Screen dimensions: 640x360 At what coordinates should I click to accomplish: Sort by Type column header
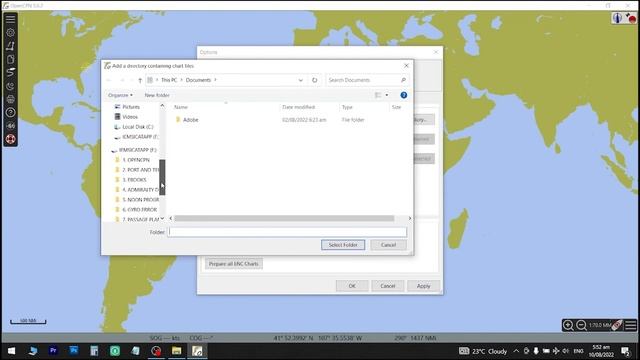click(x=347, y=107)
